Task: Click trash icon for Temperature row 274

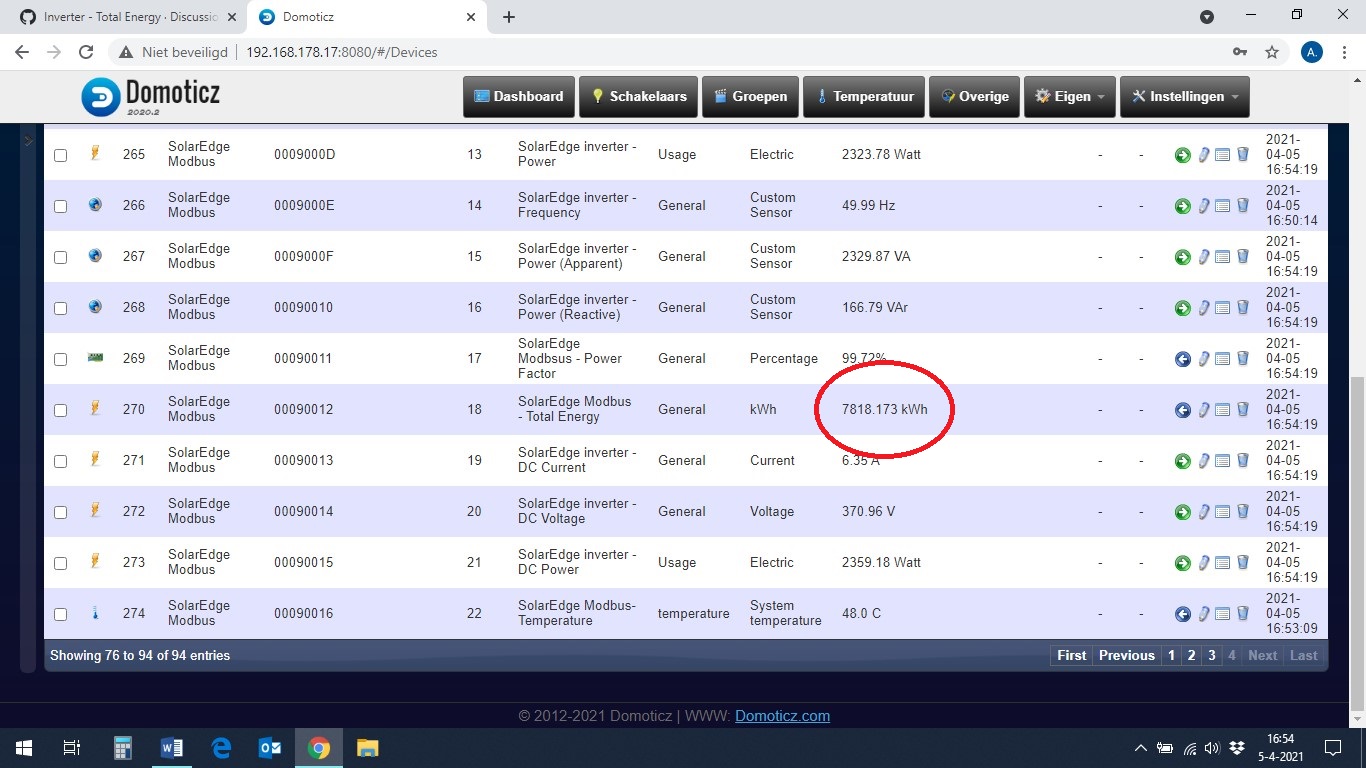Action: [x=1243, y=614]
